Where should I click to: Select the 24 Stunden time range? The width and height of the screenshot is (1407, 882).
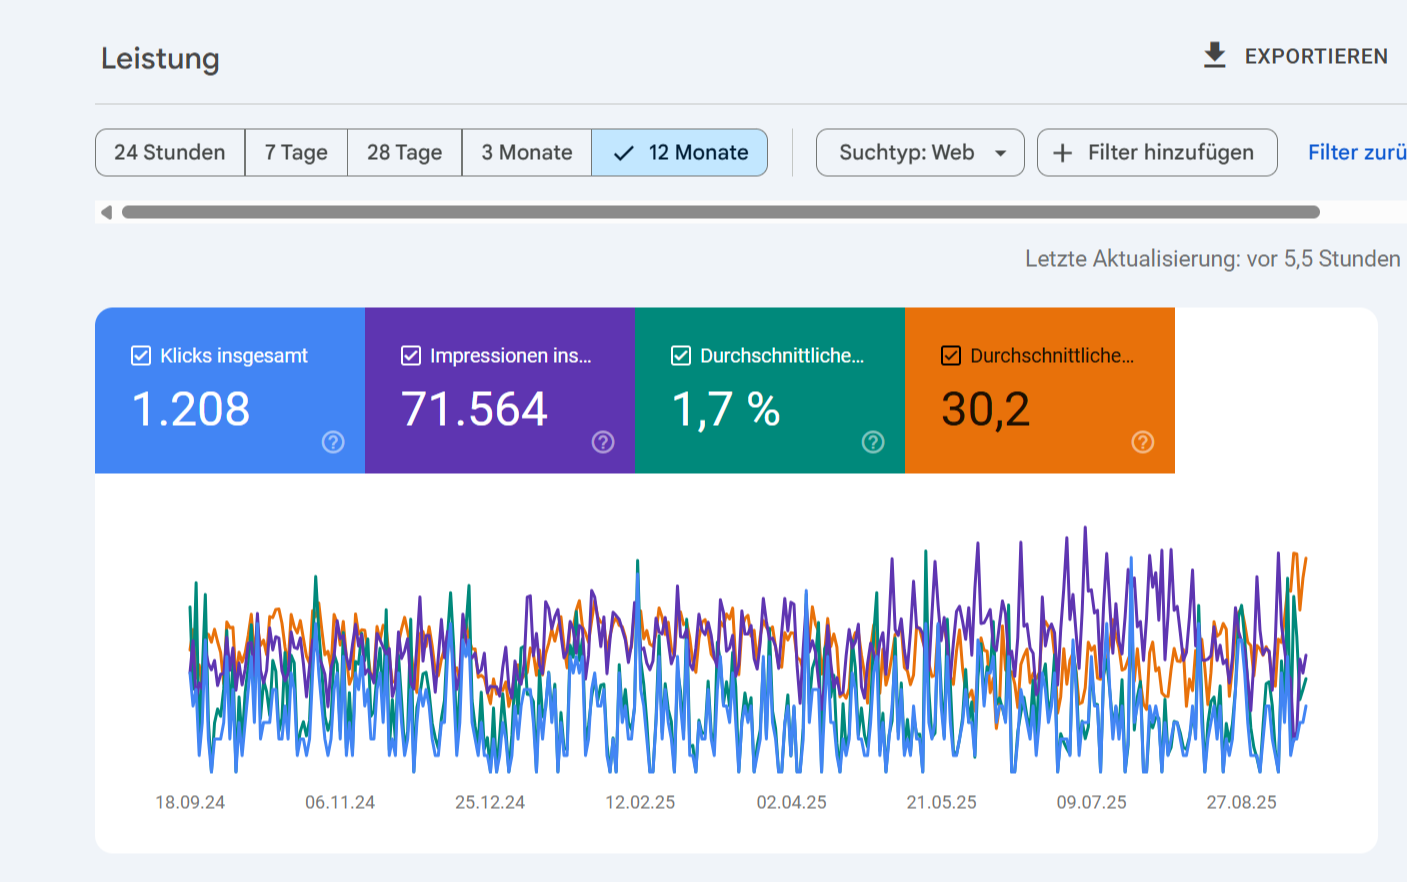[170, 153]
